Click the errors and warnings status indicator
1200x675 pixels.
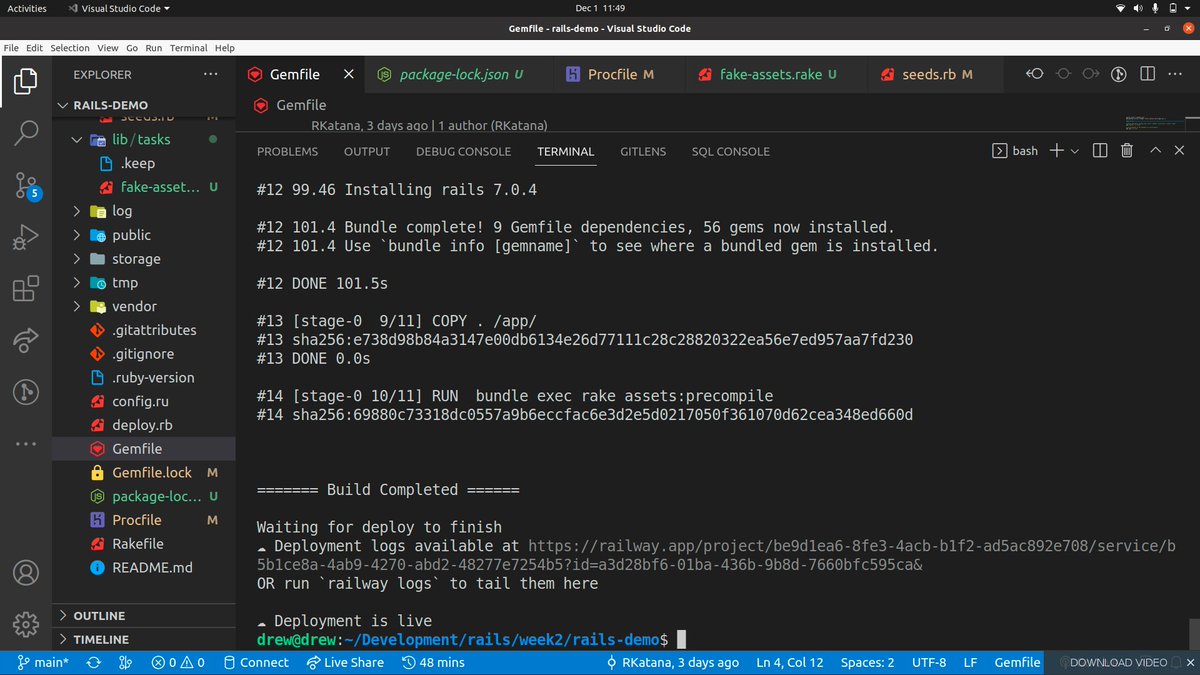pyautogui.click(x=177, y=662)
